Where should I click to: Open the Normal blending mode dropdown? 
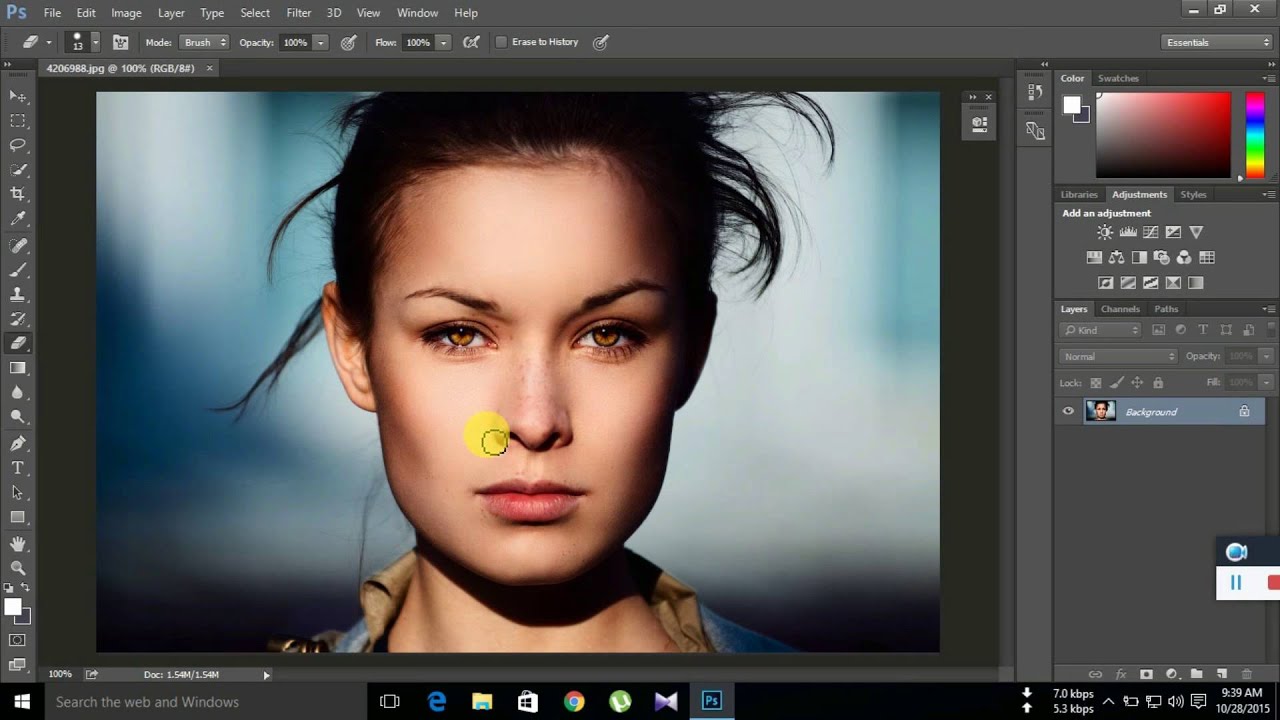(x=1118, y=356)
